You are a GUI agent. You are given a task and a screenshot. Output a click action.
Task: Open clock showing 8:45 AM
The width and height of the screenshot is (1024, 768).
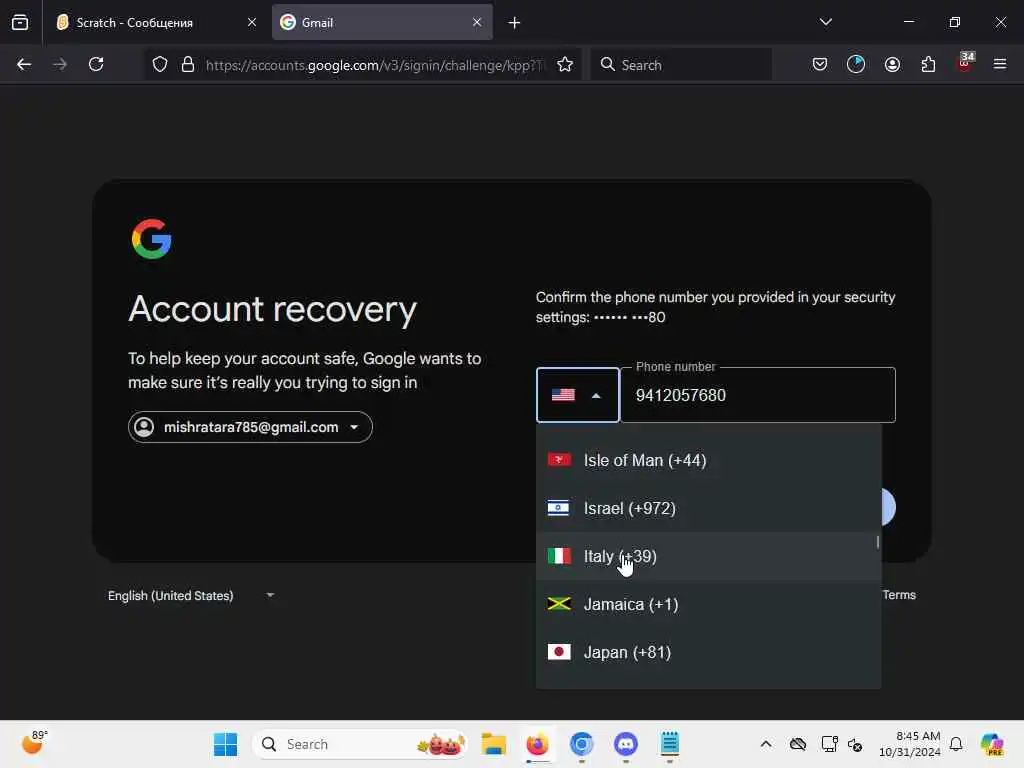pyautogui.click(x=910, y=744)
